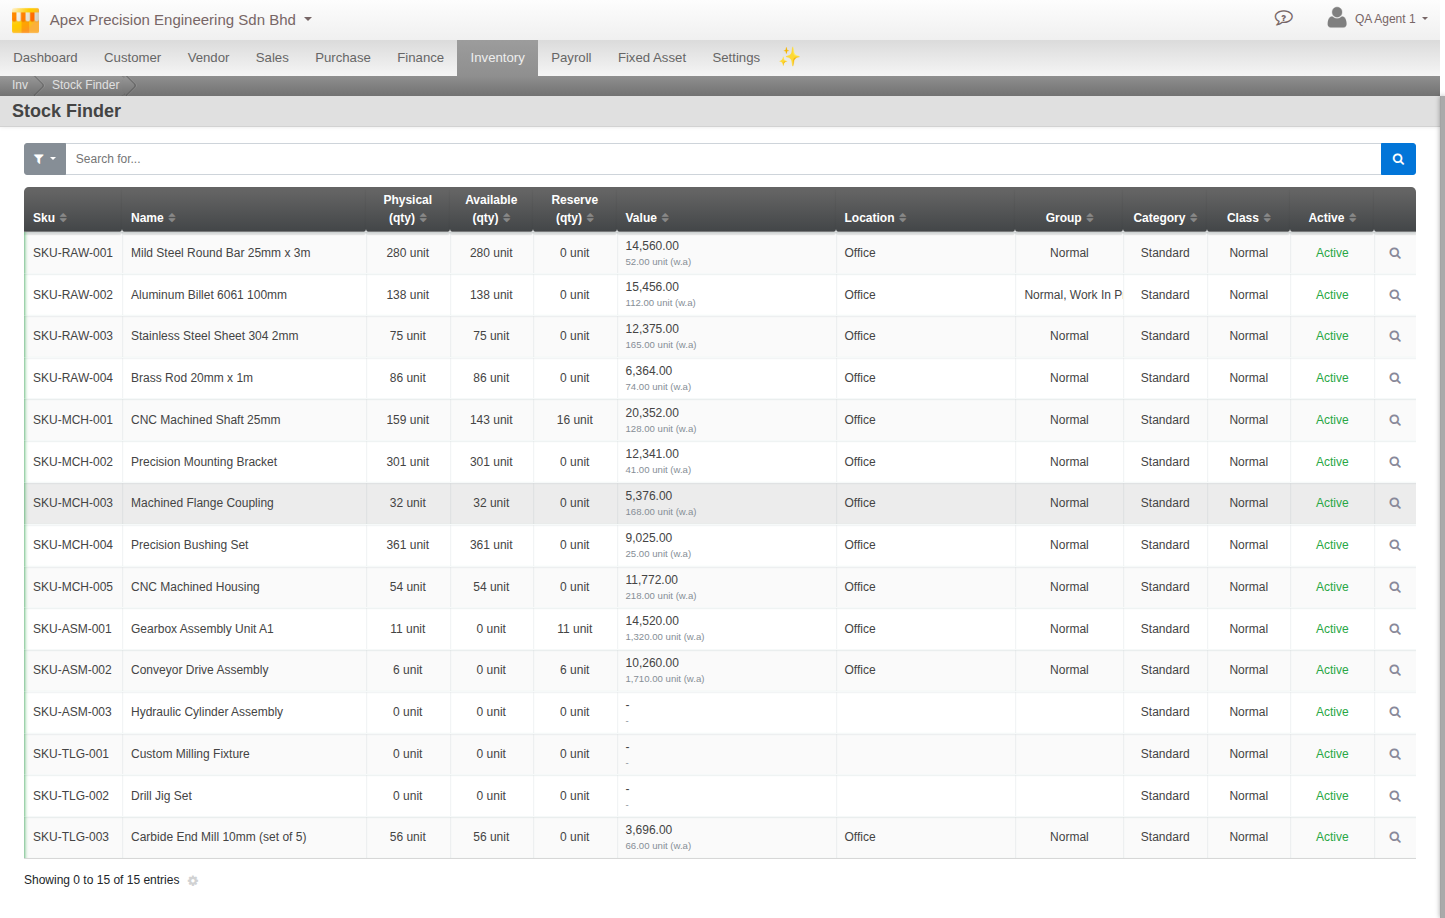Open the Sales menu

(x=272, y=58)
